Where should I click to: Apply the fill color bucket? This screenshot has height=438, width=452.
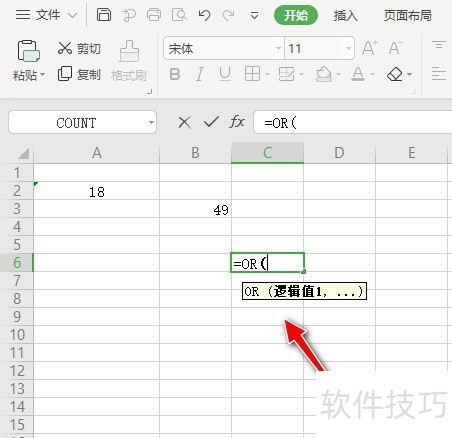pyautogui.click(x=324, y=74)
